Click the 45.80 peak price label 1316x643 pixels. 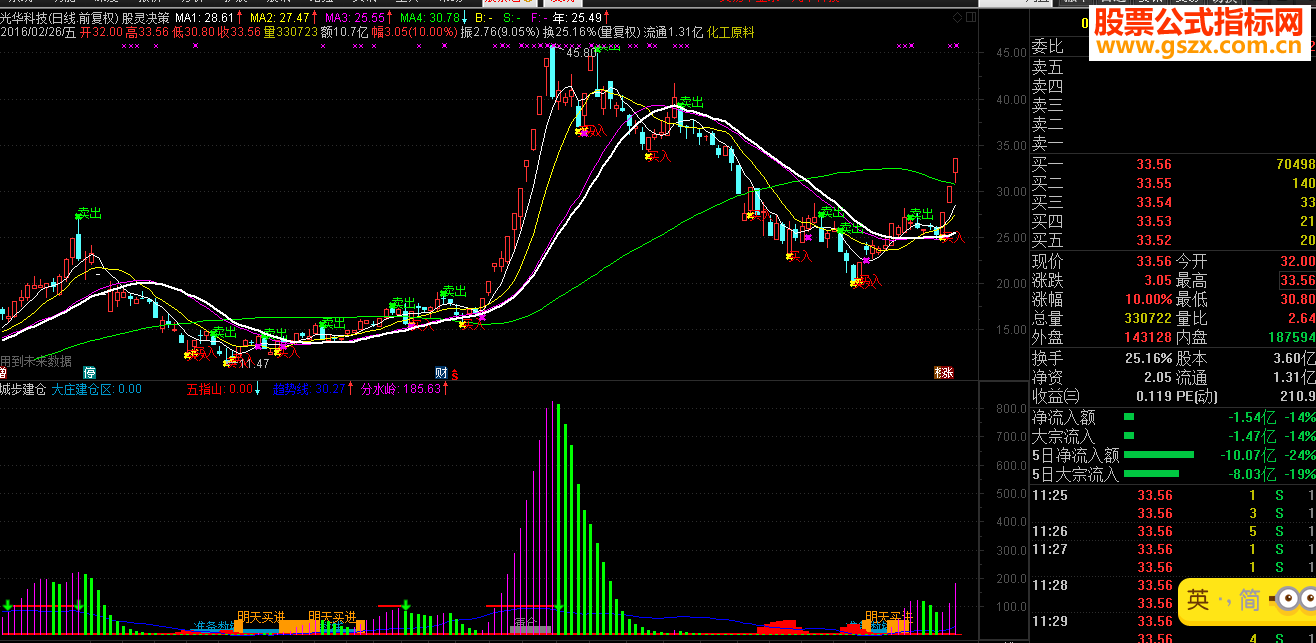pos(582,54)
